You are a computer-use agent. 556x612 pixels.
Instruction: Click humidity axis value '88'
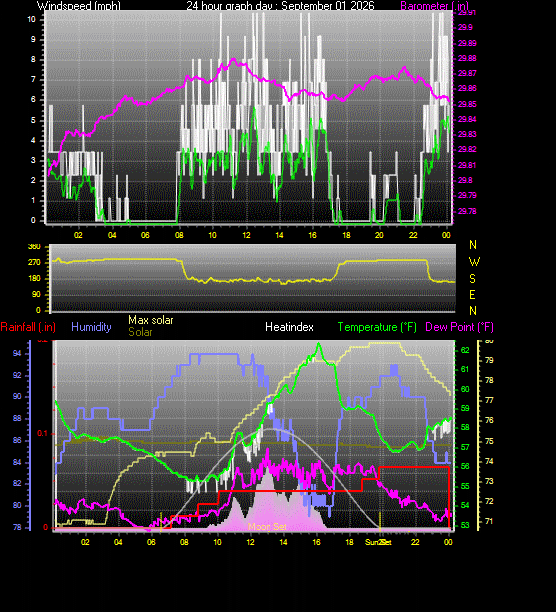tap(17, 419)
